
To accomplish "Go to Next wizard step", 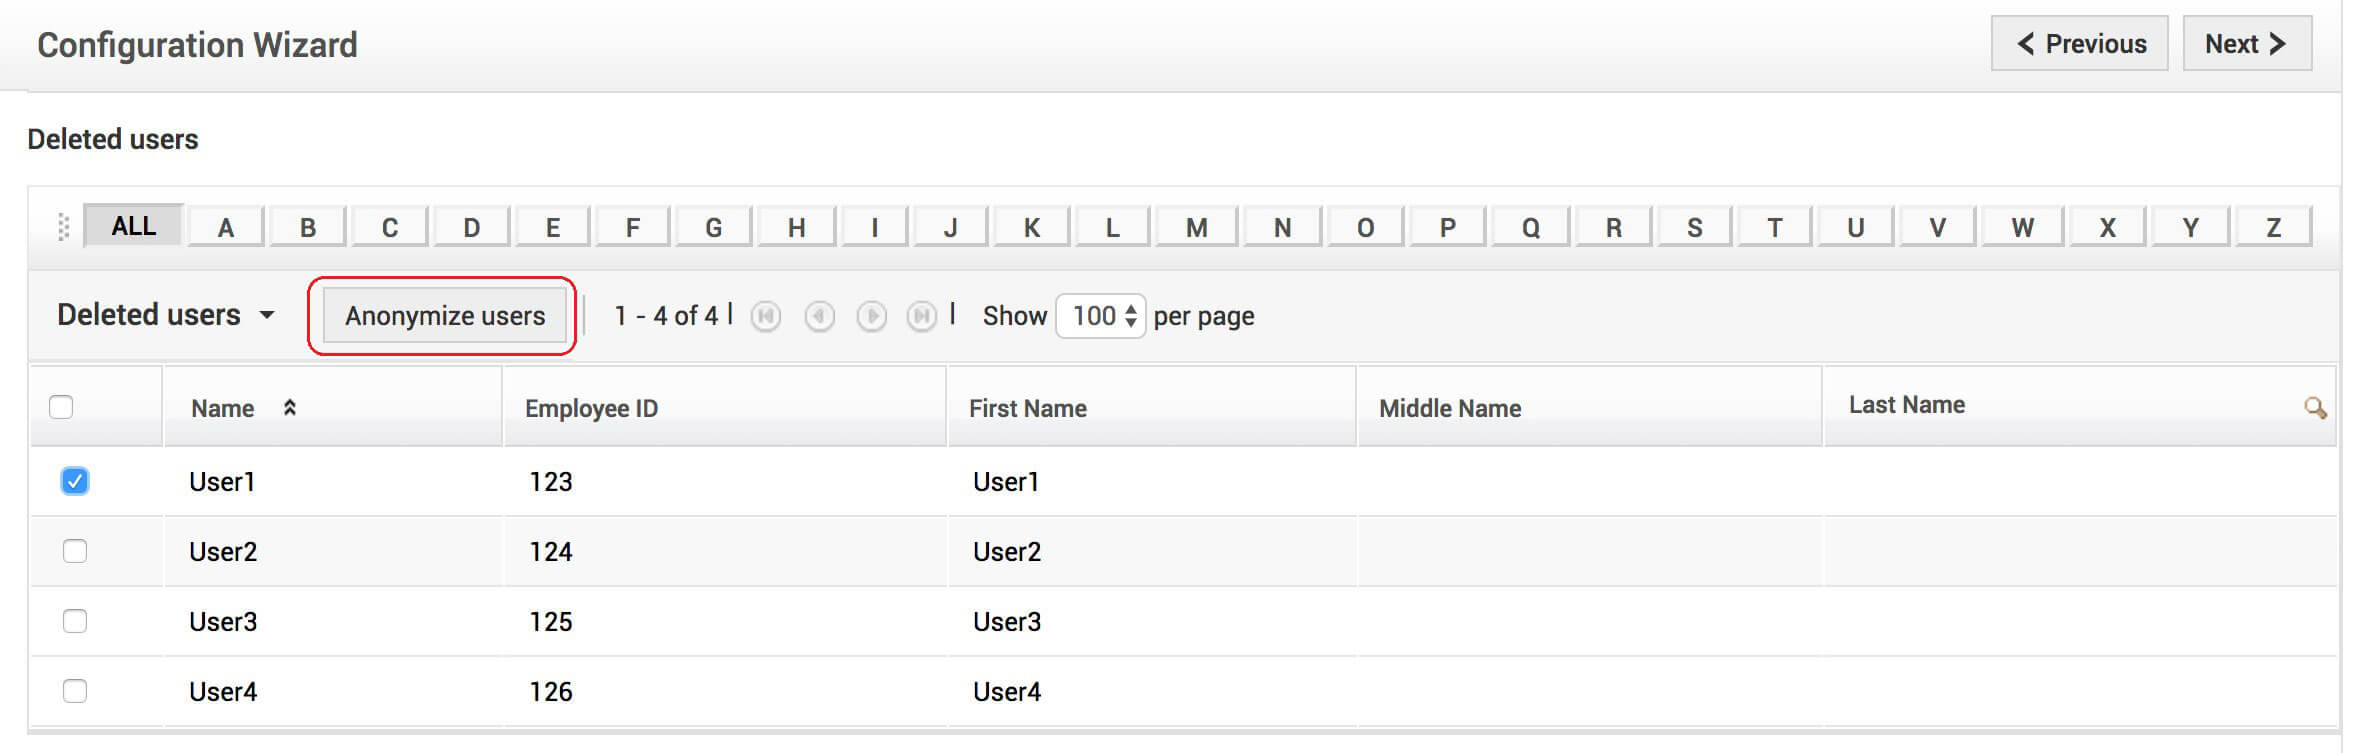I will (x=2246, y=44).
